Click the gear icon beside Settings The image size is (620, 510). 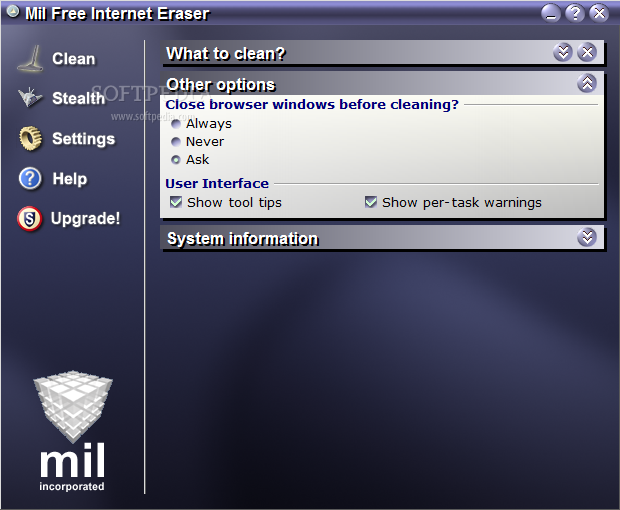point(30,138)
